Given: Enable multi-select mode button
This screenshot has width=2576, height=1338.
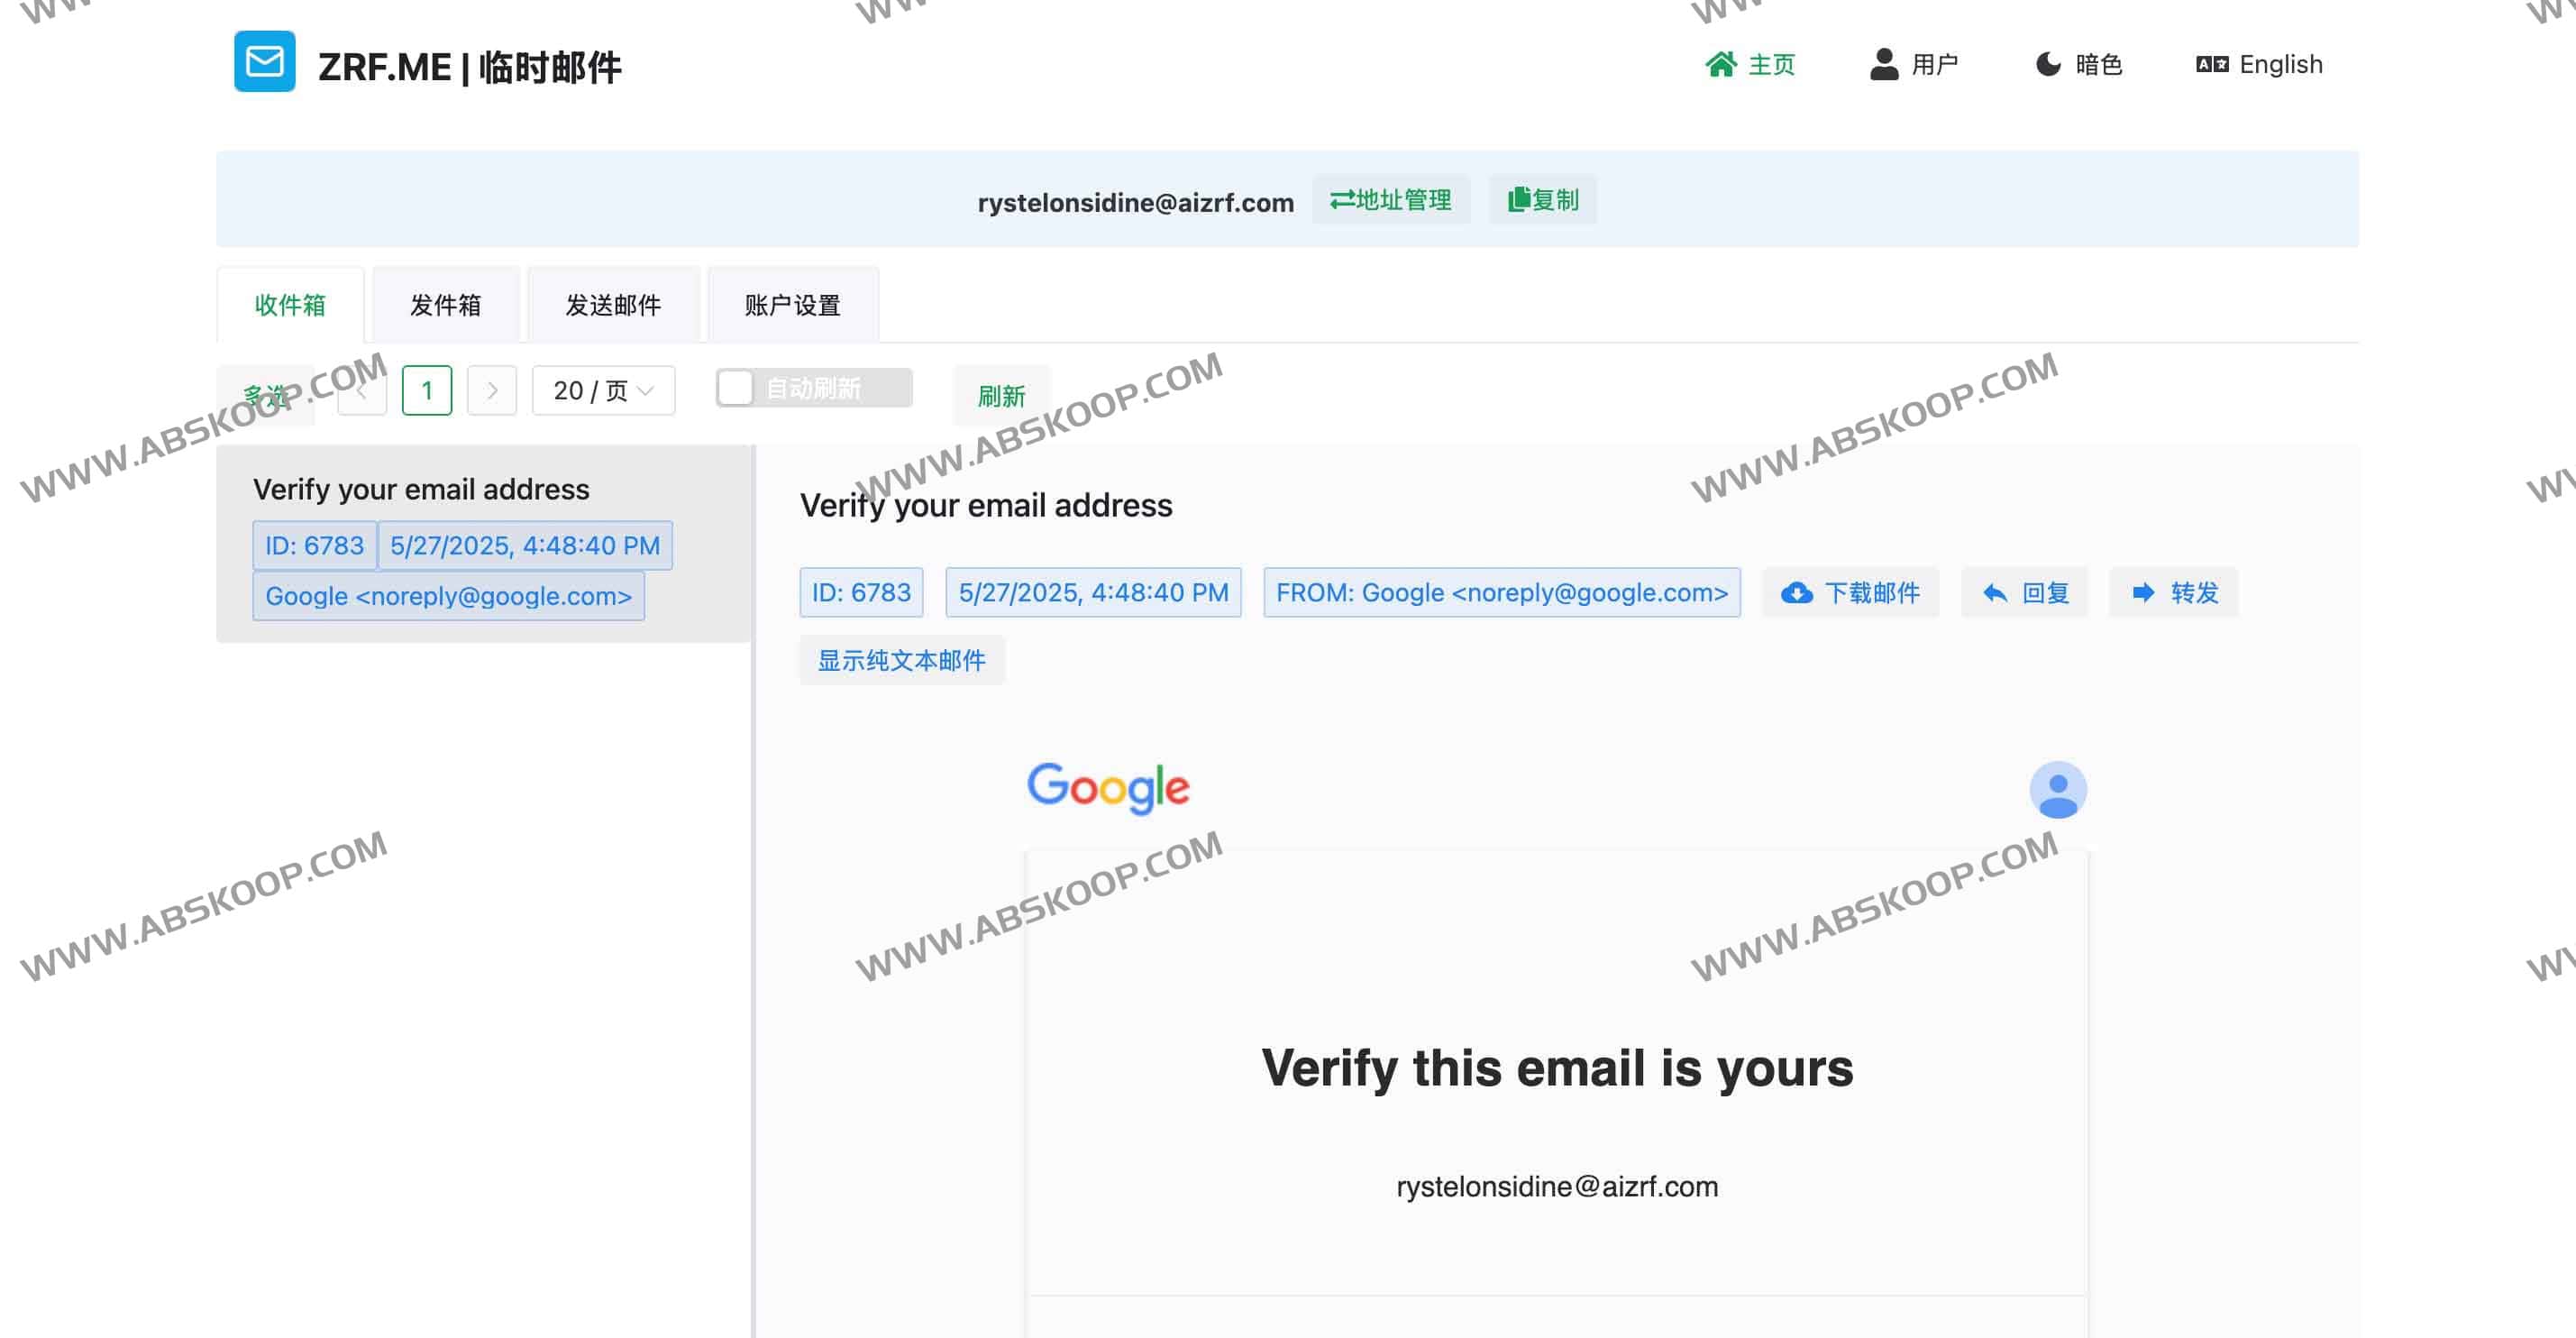Looking at the screenshot, I should pos(265,396).
